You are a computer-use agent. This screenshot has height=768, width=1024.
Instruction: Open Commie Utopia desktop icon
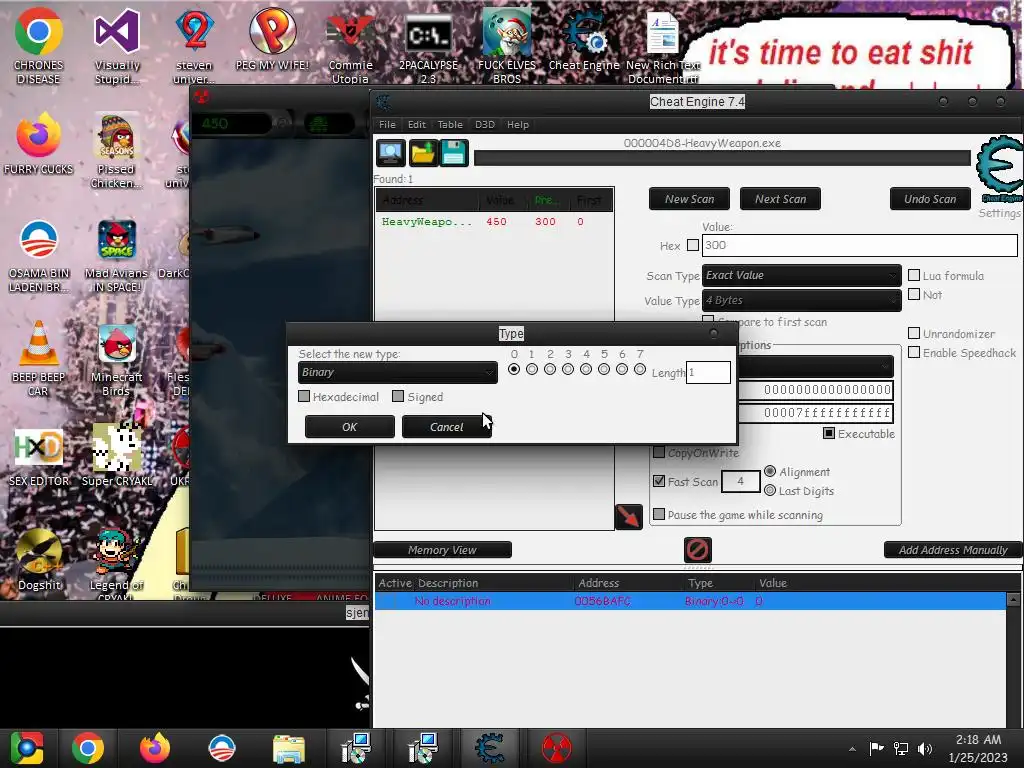[351, 46]
